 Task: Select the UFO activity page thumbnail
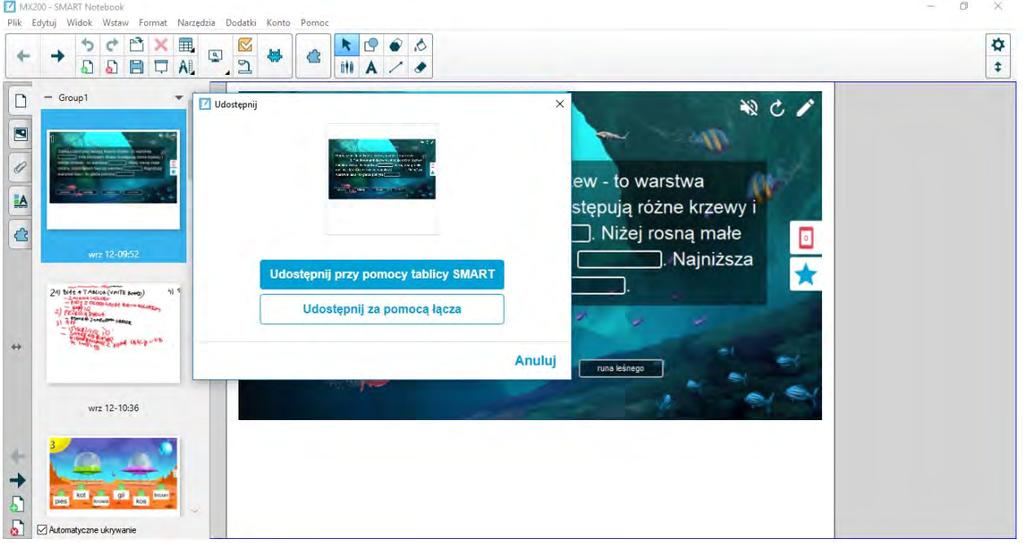pyautogui.click(x=113, y=474)
